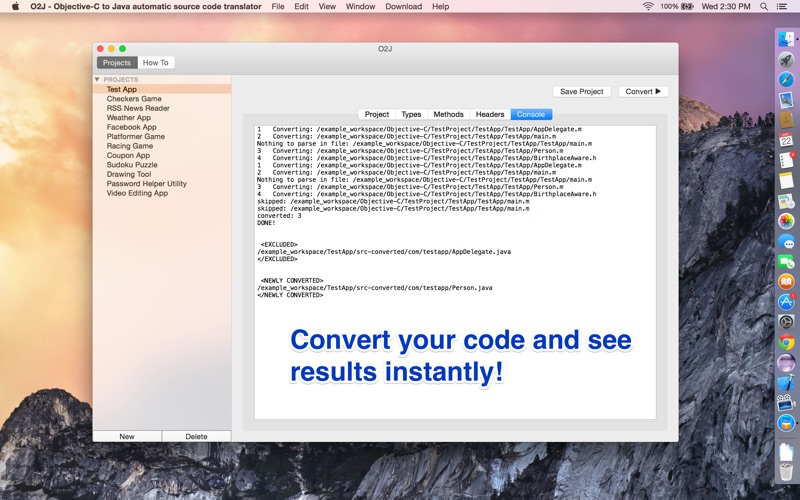Open Xcode in the dock
This screenshot has height=500, width=800.
pyautogui.click(x=786, y=383)
